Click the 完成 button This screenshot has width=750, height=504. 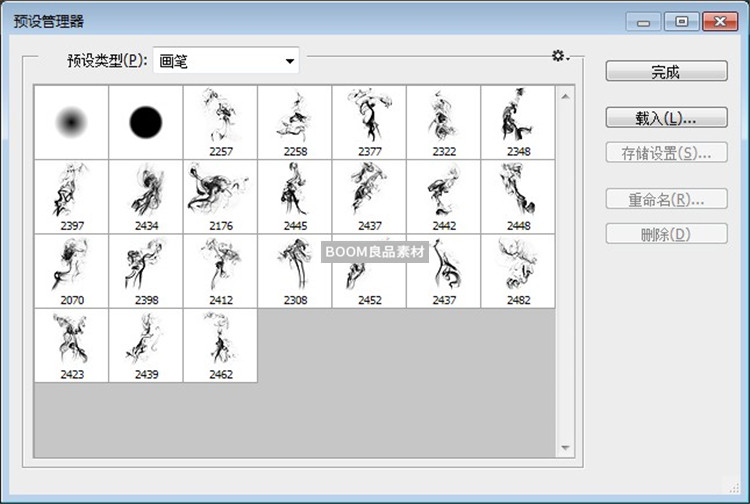[x=666, y=71]
